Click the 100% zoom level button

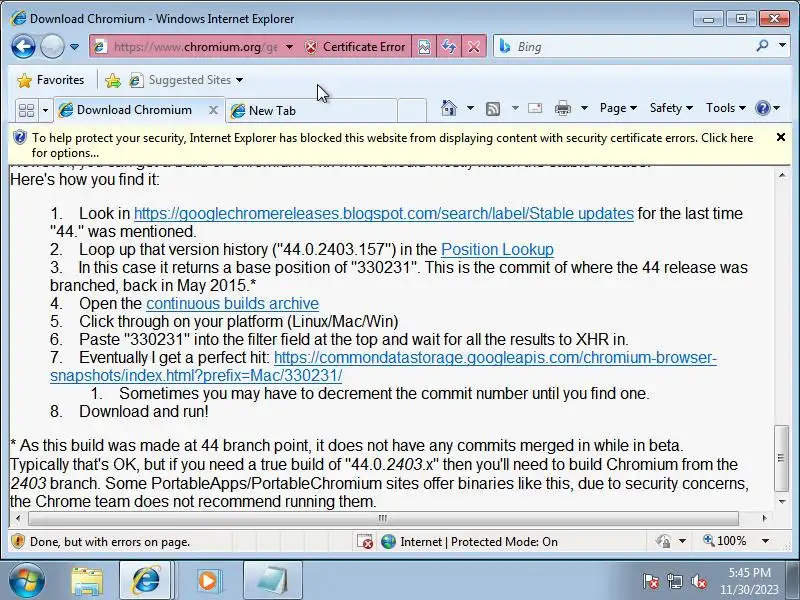(725, 541)
